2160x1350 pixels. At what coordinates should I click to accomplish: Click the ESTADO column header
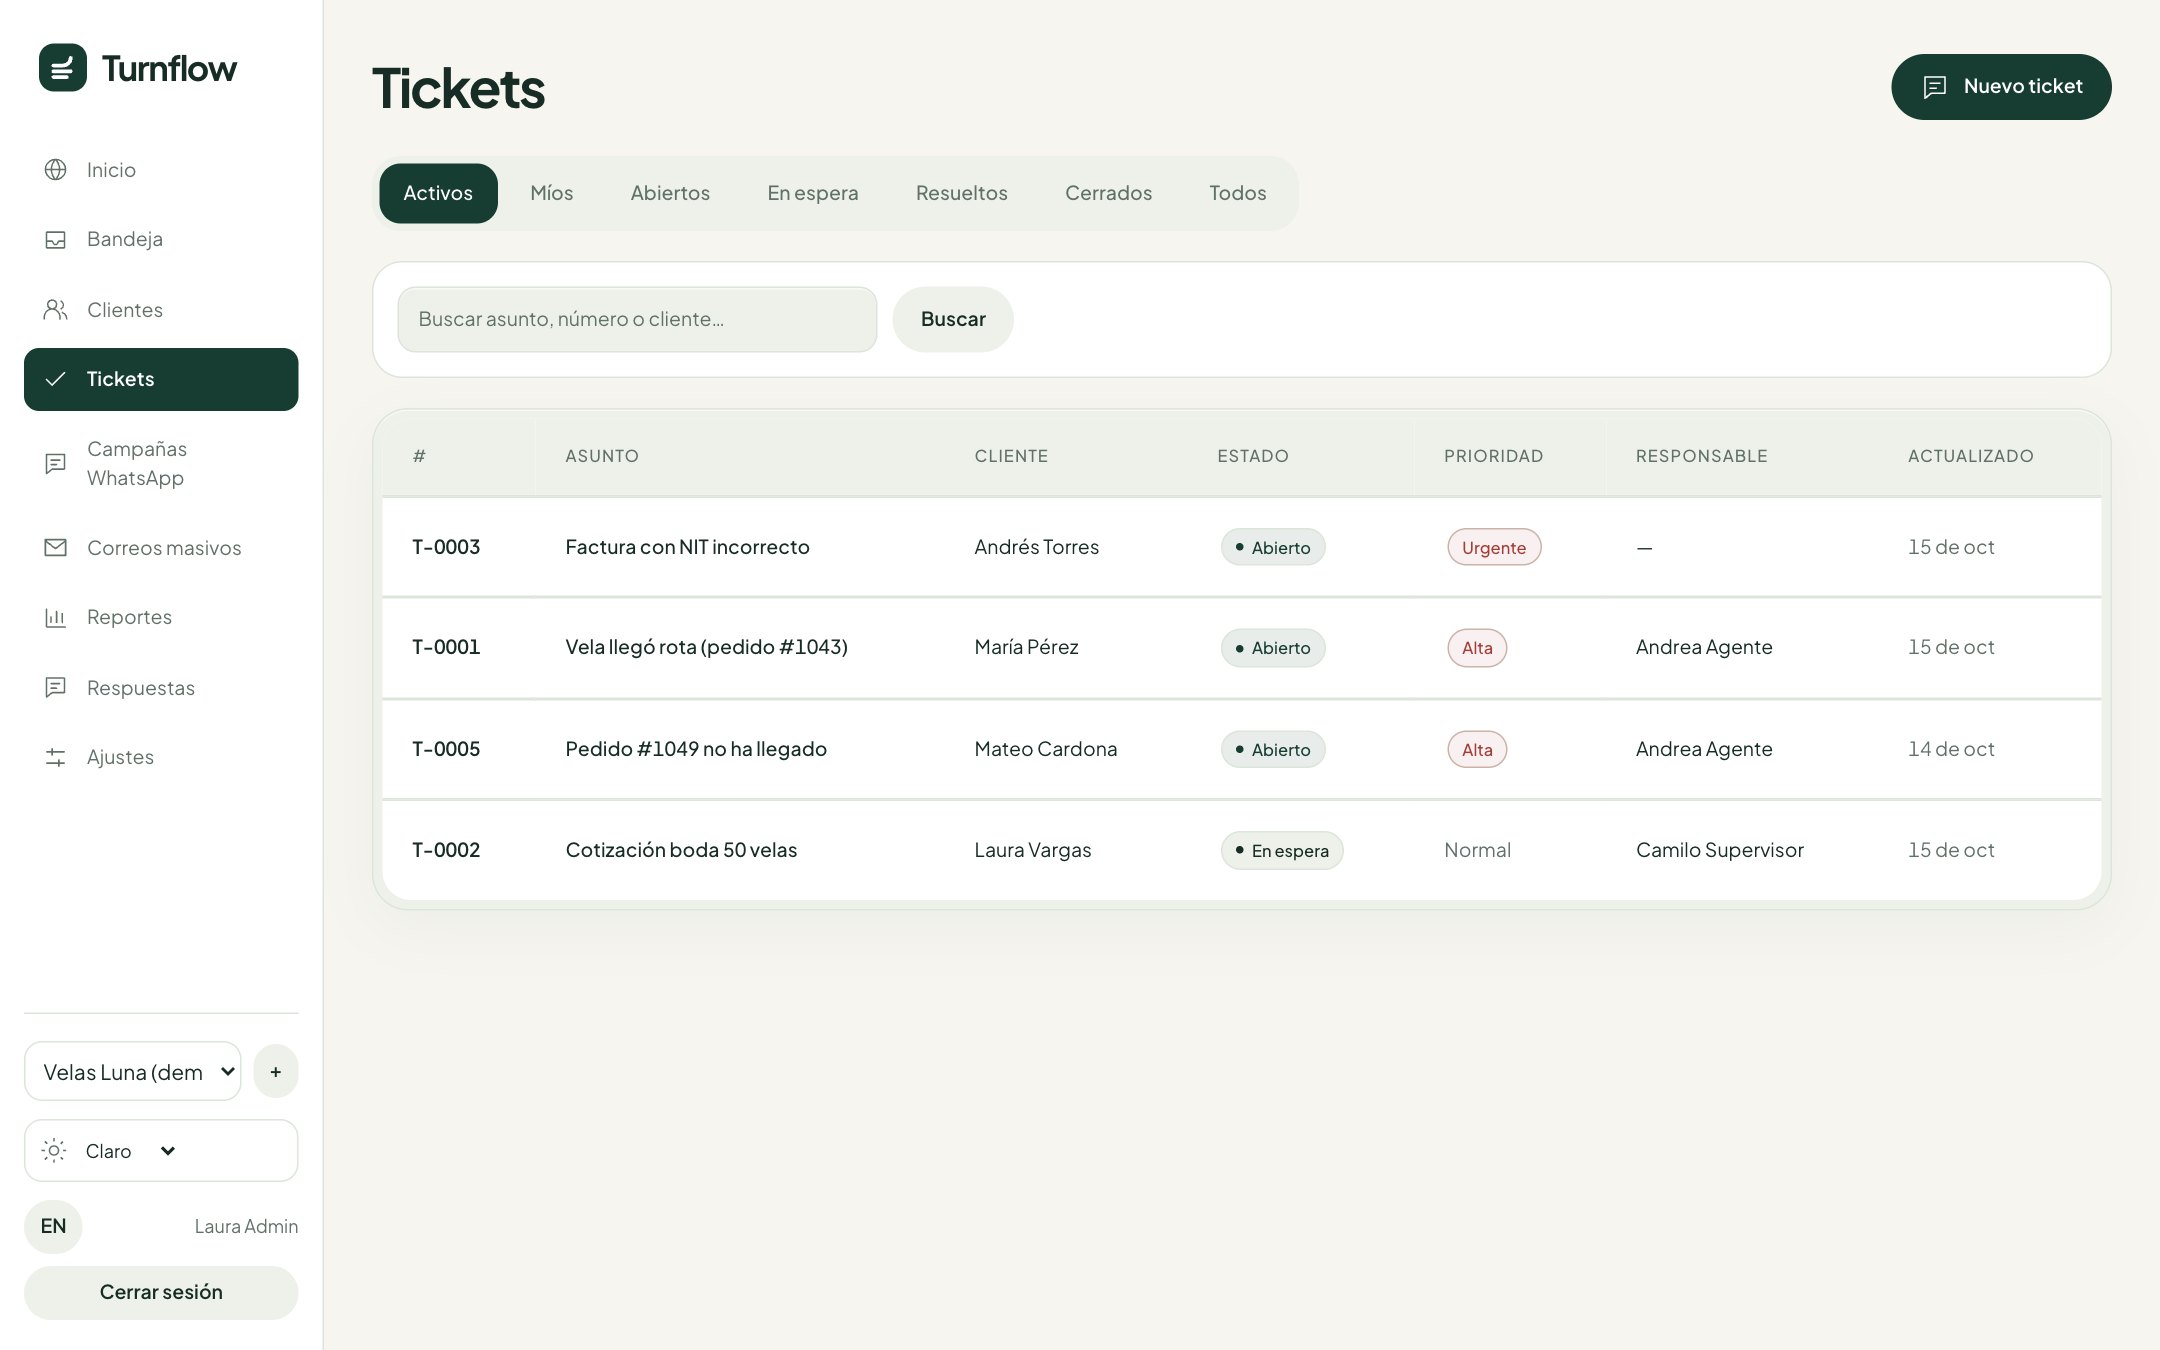point(1252,456)
